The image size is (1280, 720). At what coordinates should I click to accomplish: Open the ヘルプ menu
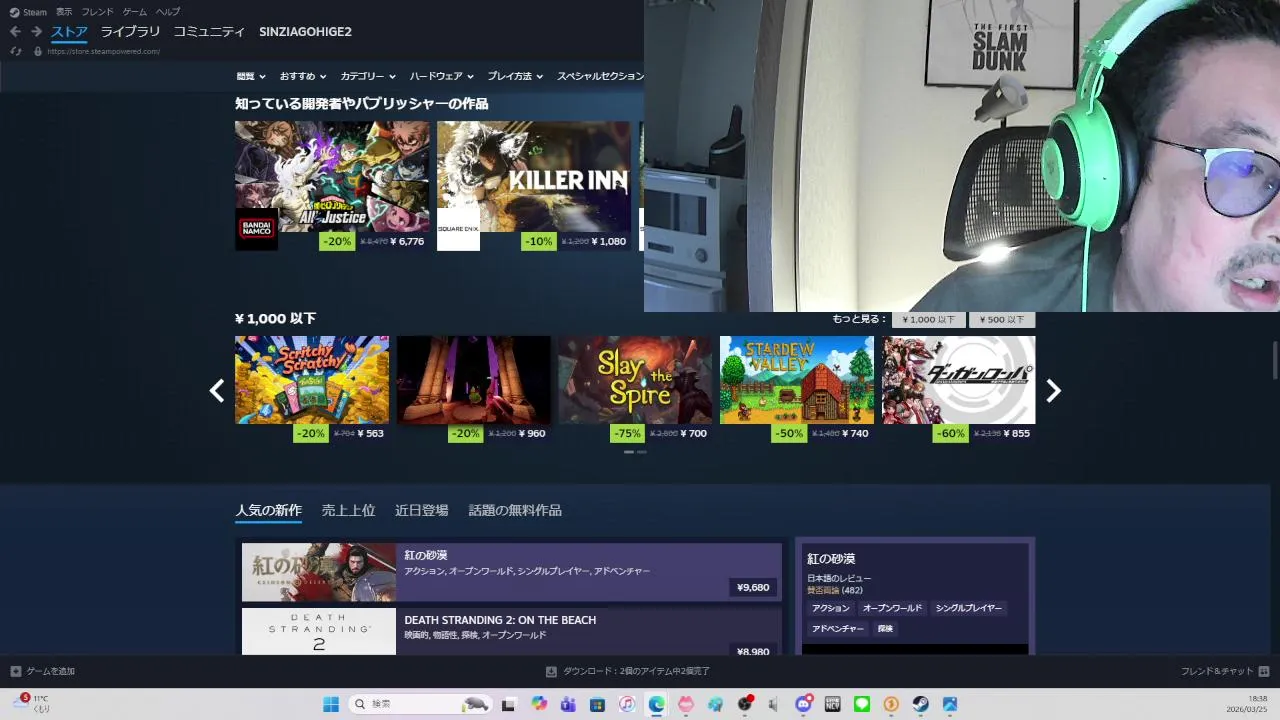pos(168,12)
